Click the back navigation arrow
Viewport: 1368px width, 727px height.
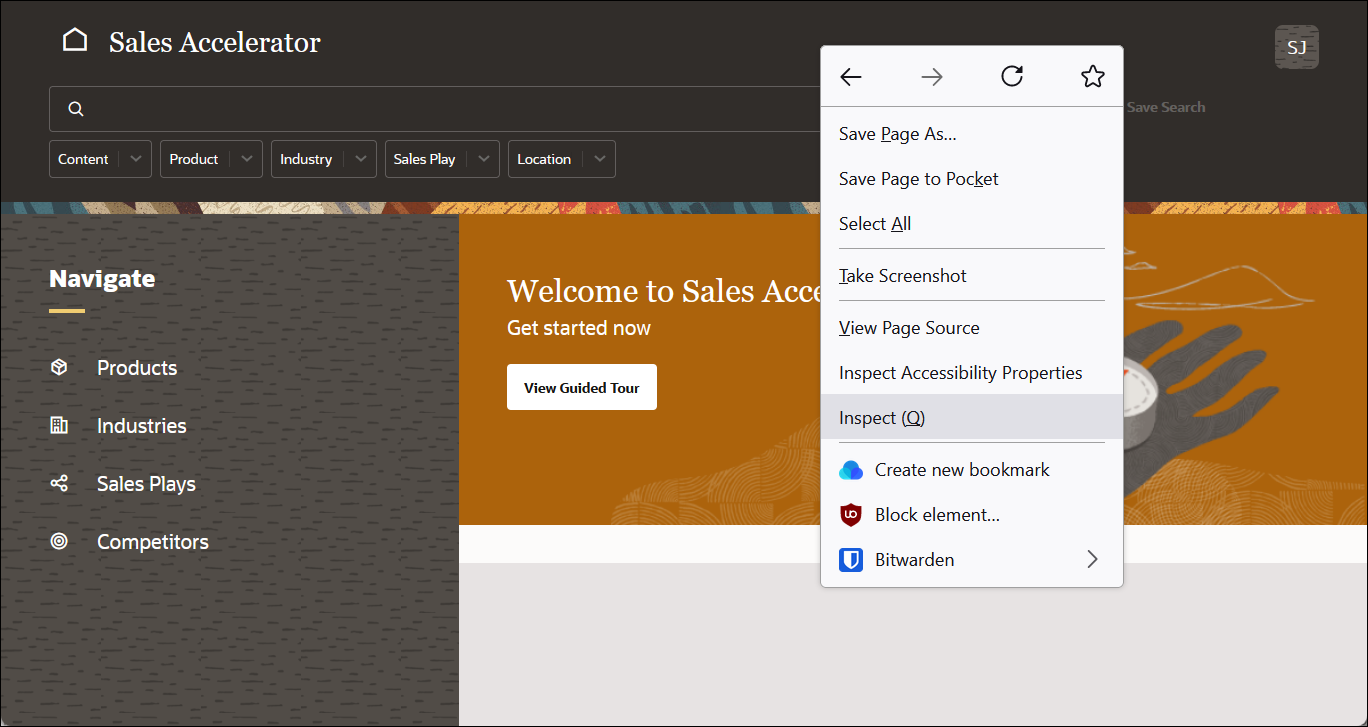850,76
